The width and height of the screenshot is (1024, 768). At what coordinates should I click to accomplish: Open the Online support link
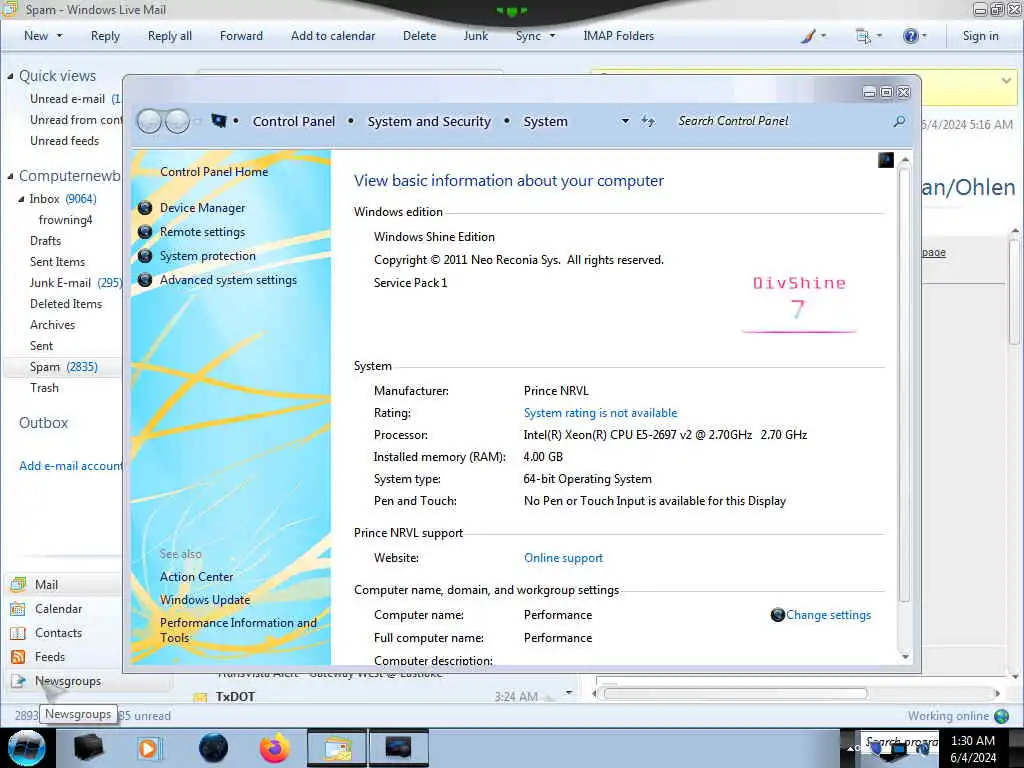(x=563, y=558)
